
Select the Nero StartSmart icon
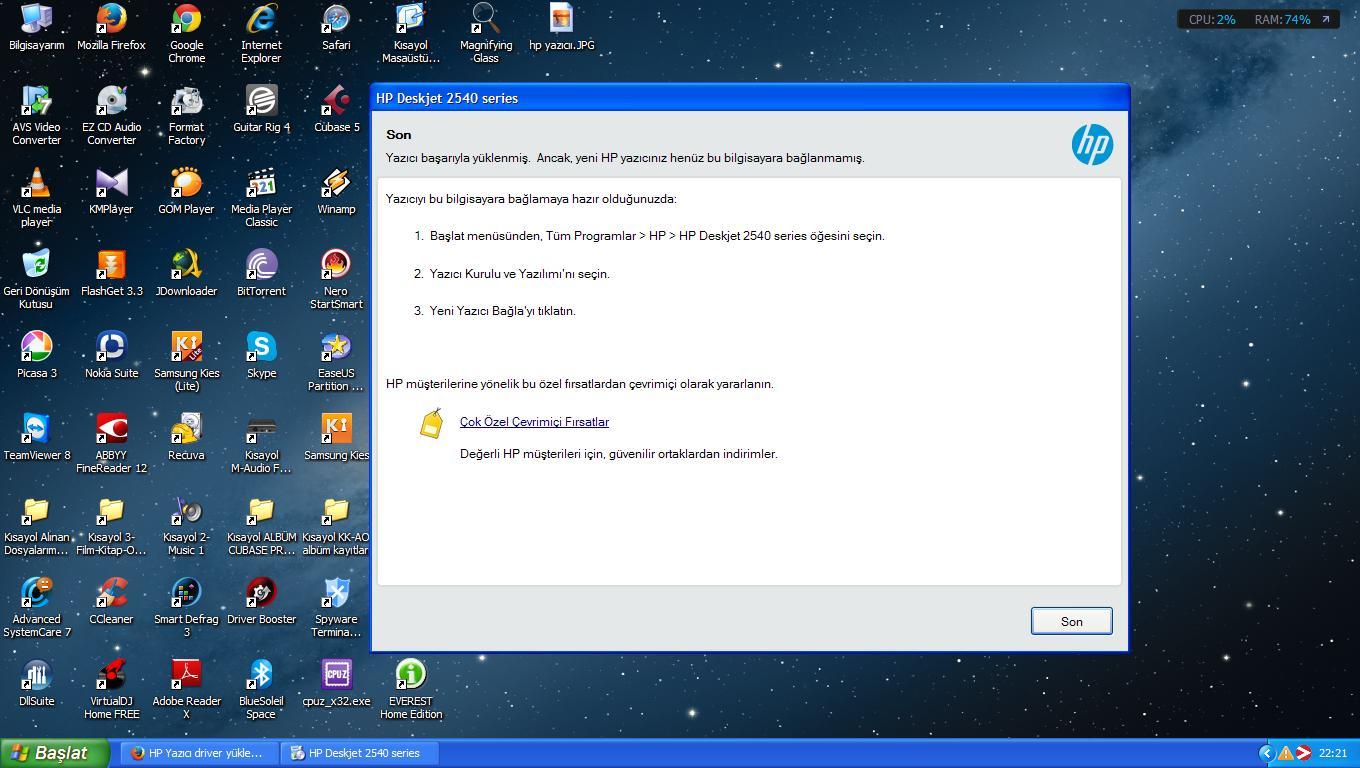coord(336,279)
